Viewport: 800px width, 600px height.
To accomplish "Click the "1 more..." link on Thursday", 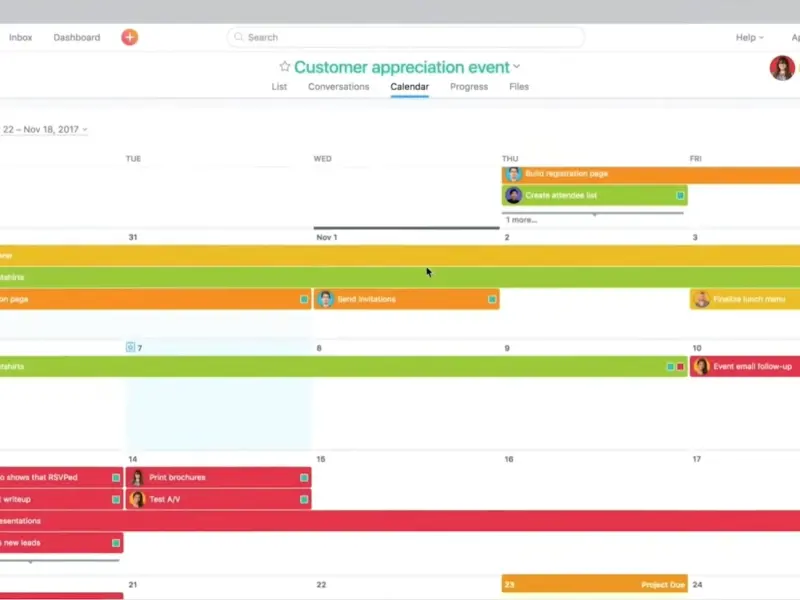I will 521,219.
